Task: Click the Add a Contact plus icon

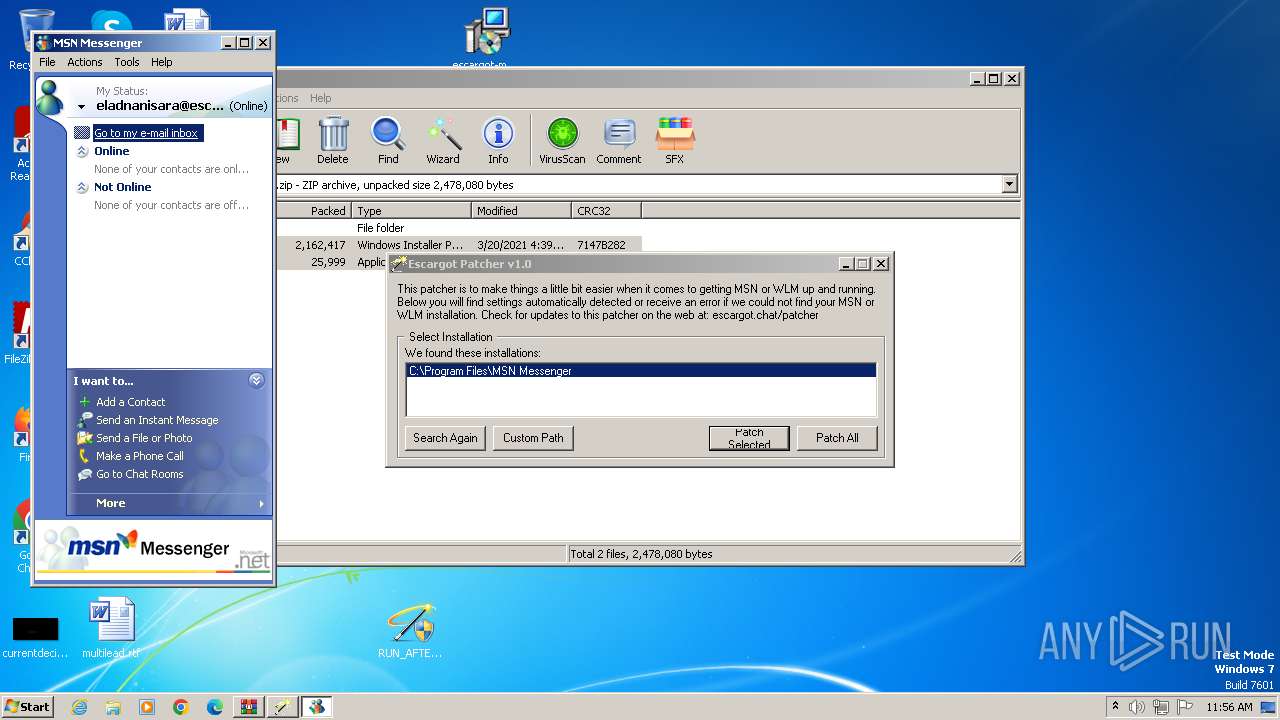Action: 85,402
